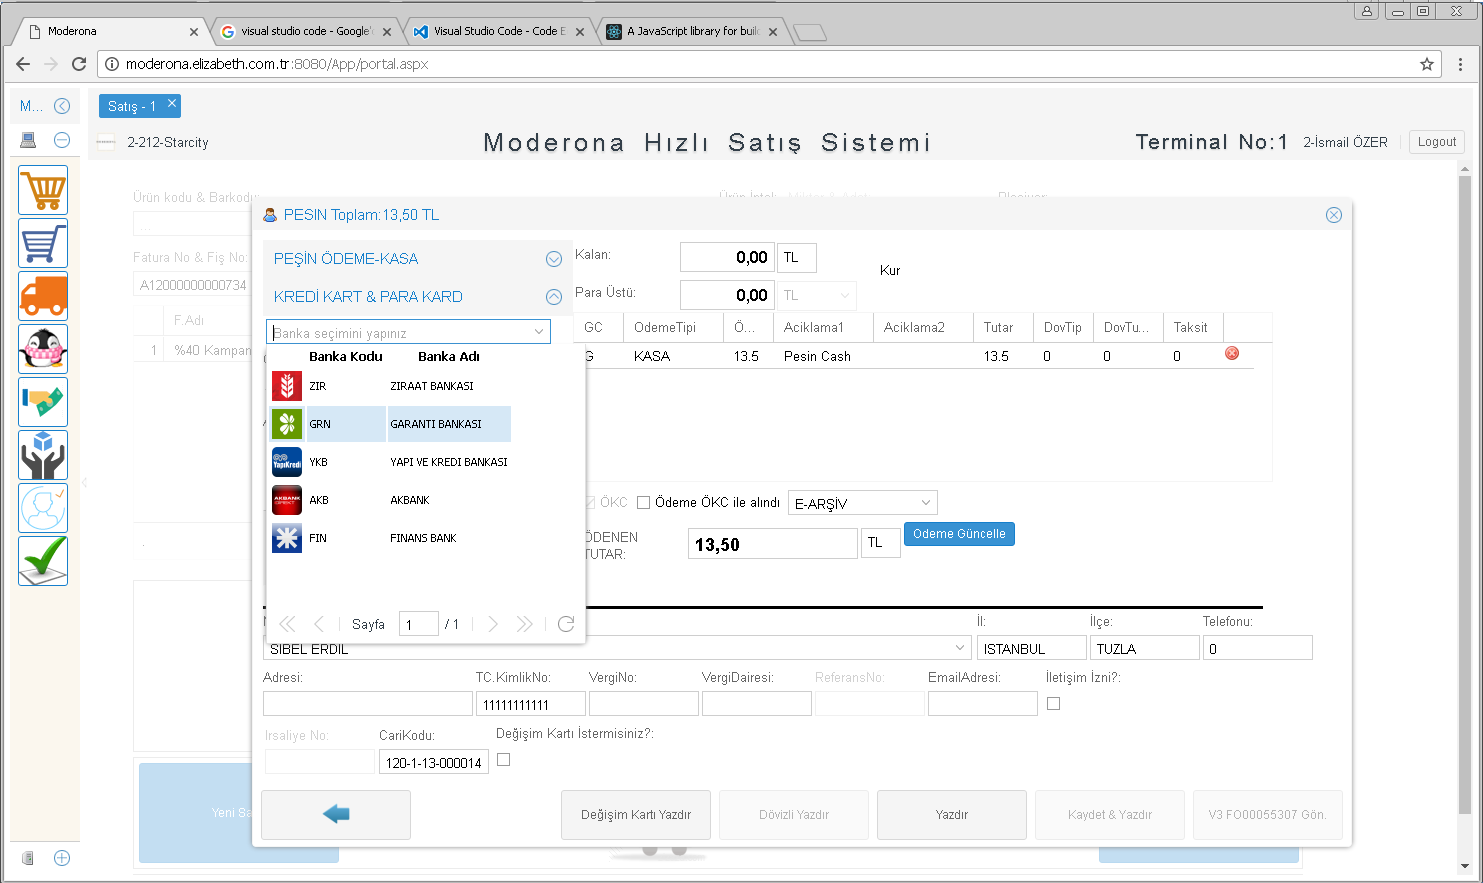
Task: Open the blue shopping cart icon
Action: click(43, 243)
